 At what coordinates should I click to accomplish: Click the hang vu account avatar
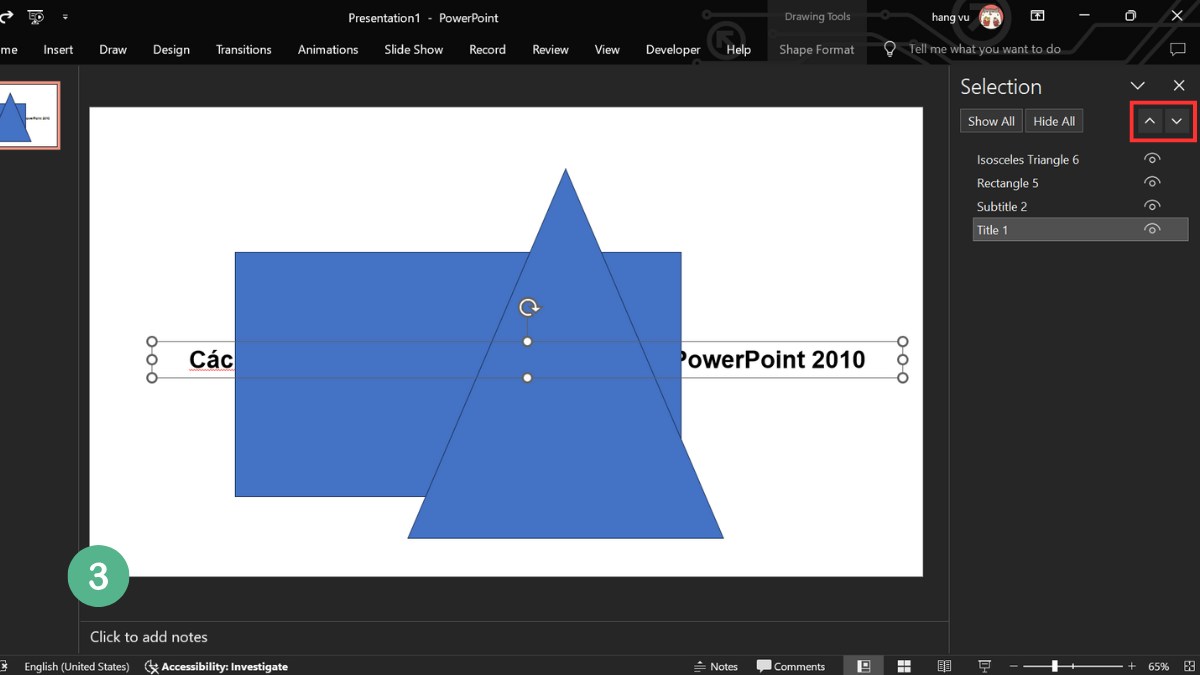[x=990, y=16]
